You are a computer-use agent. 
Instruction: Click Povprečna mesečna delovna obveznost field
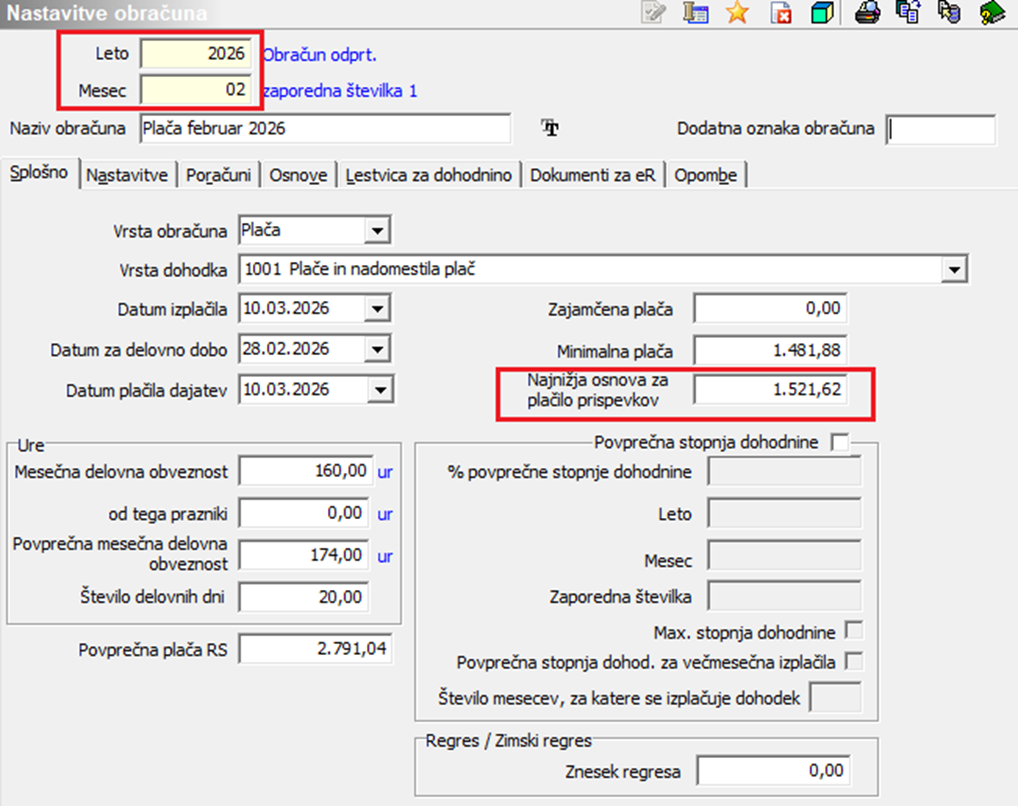coord(303,555)
